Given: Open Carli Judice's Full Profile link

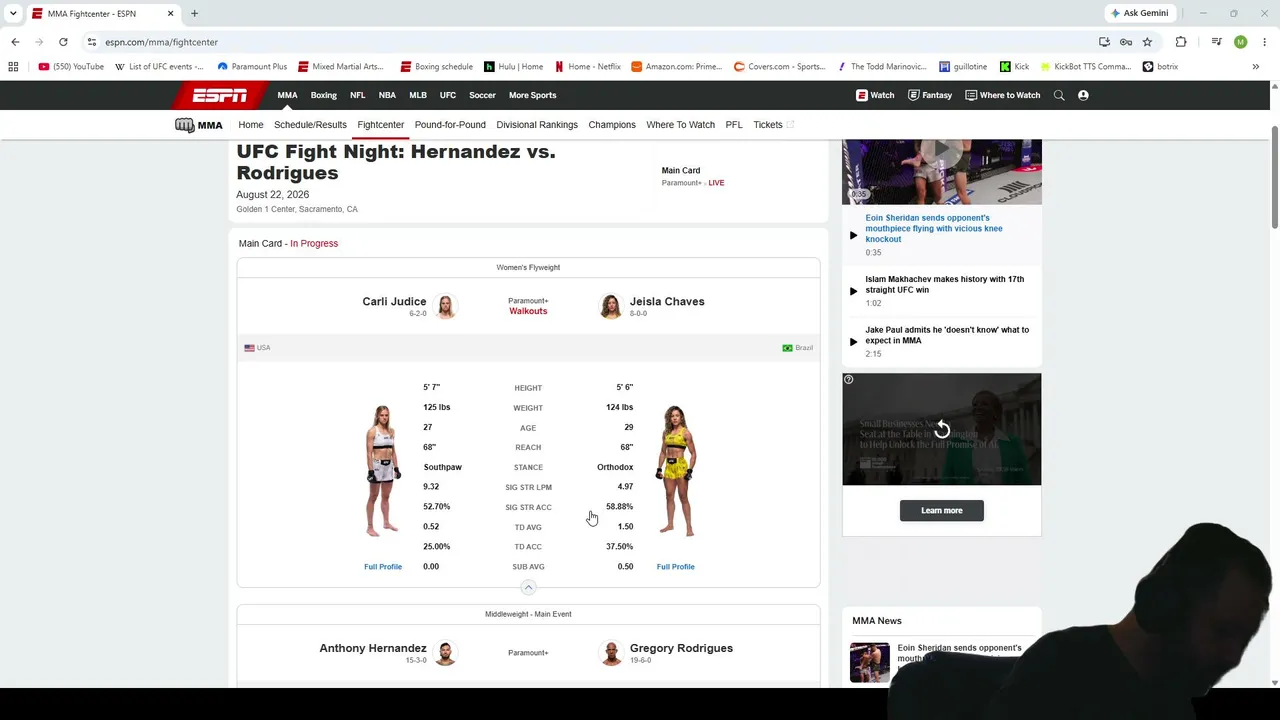Looking at the screenshot, I should [383, 567].
